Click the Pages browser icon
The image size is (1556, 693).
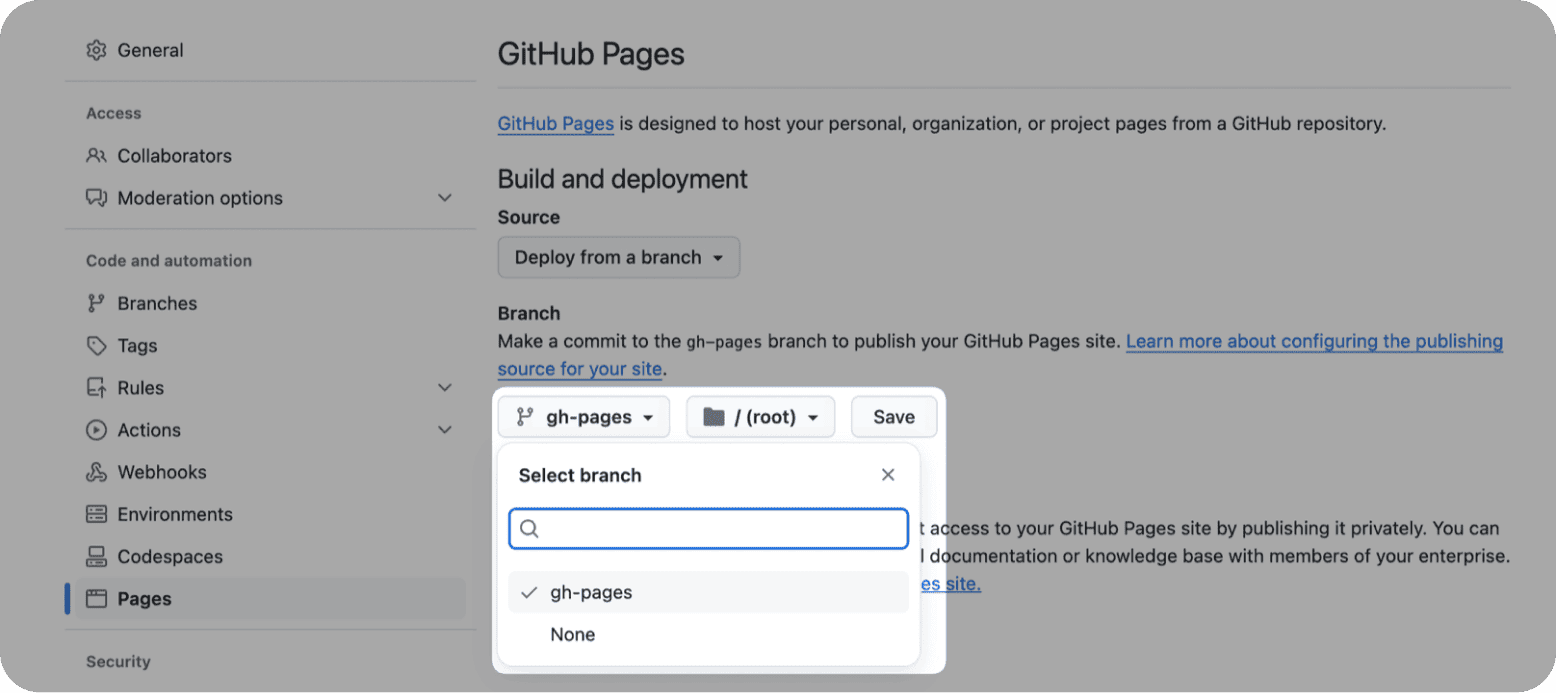click(96, 599)
